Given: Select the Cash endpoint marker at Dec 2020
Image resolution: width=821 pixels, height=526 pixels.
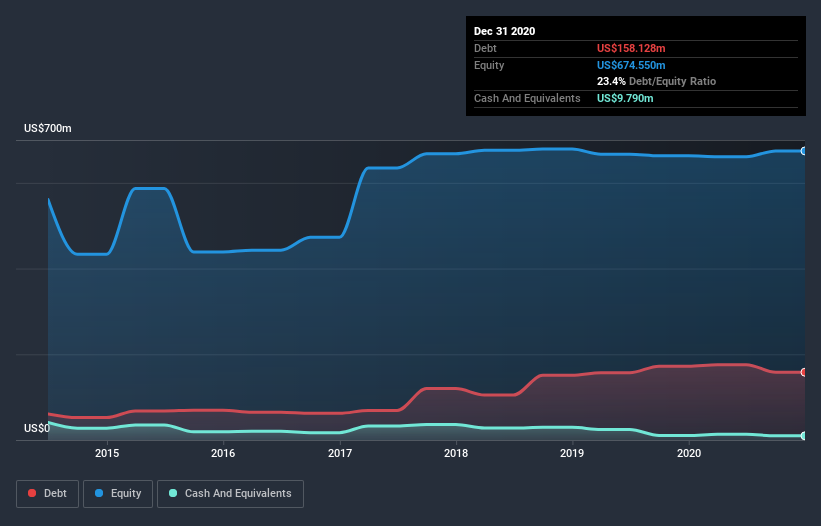Looking at the screenshot, I should click(804, 435).
